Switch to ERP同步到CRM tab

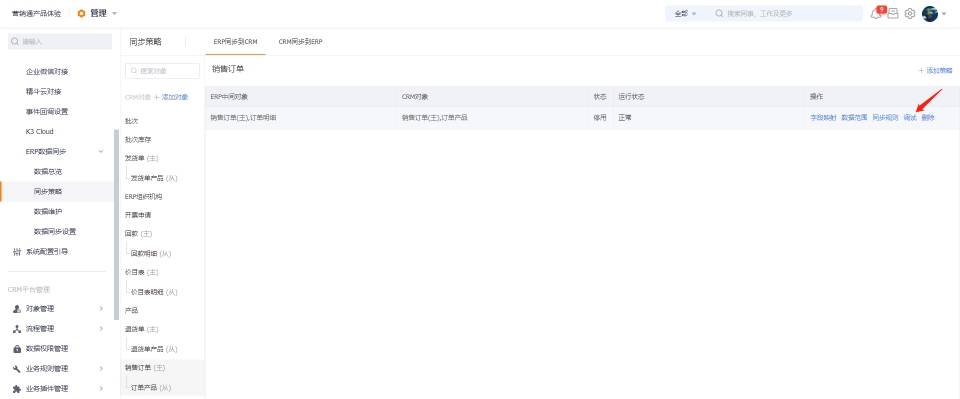coord(235,42)
